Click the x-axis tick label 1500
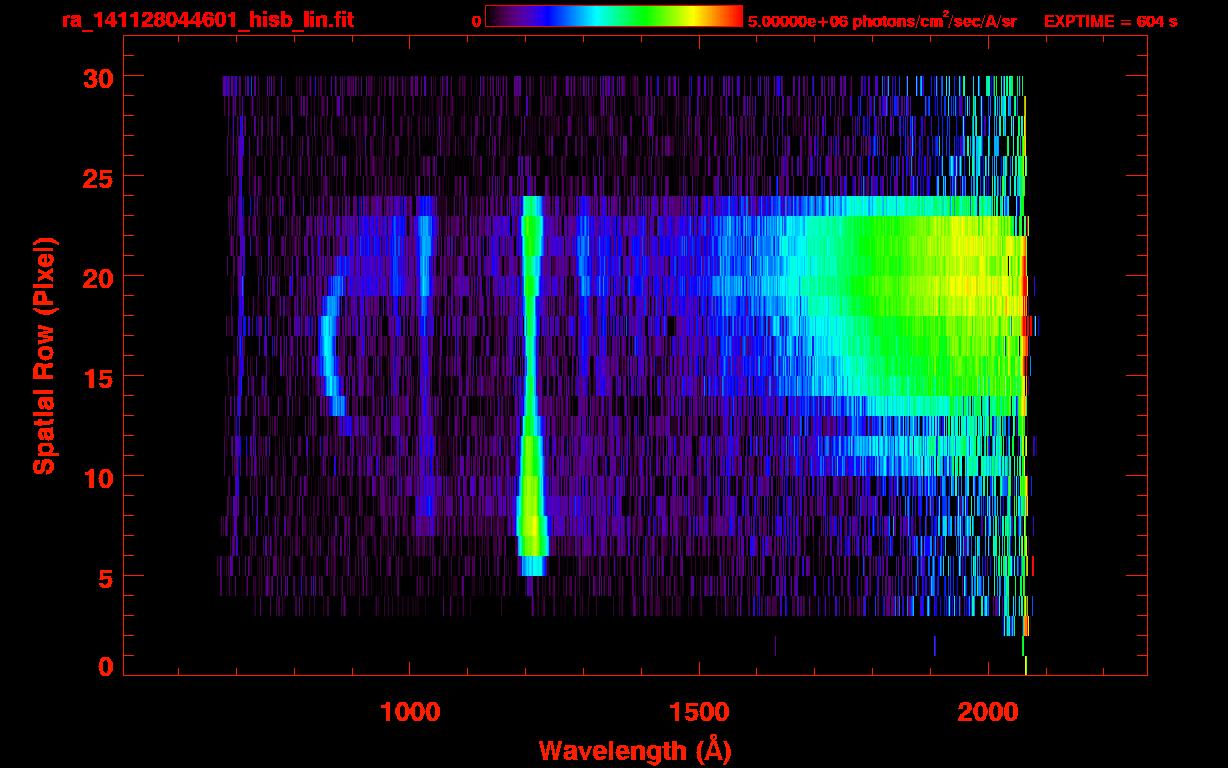This screenshot has height=768, width=1228. (x=699, y=711)
